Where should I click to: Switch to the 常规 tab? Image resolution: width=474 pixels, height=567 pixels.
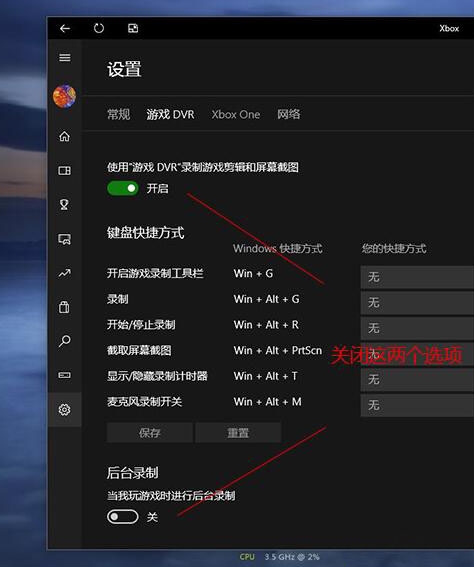tap(118, 114)
